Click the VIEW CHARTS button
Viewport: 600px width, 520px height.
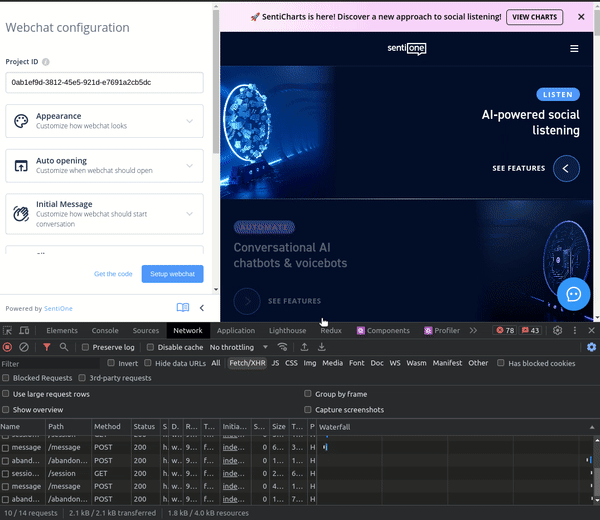pyautogui.click(x=535, y=17)
